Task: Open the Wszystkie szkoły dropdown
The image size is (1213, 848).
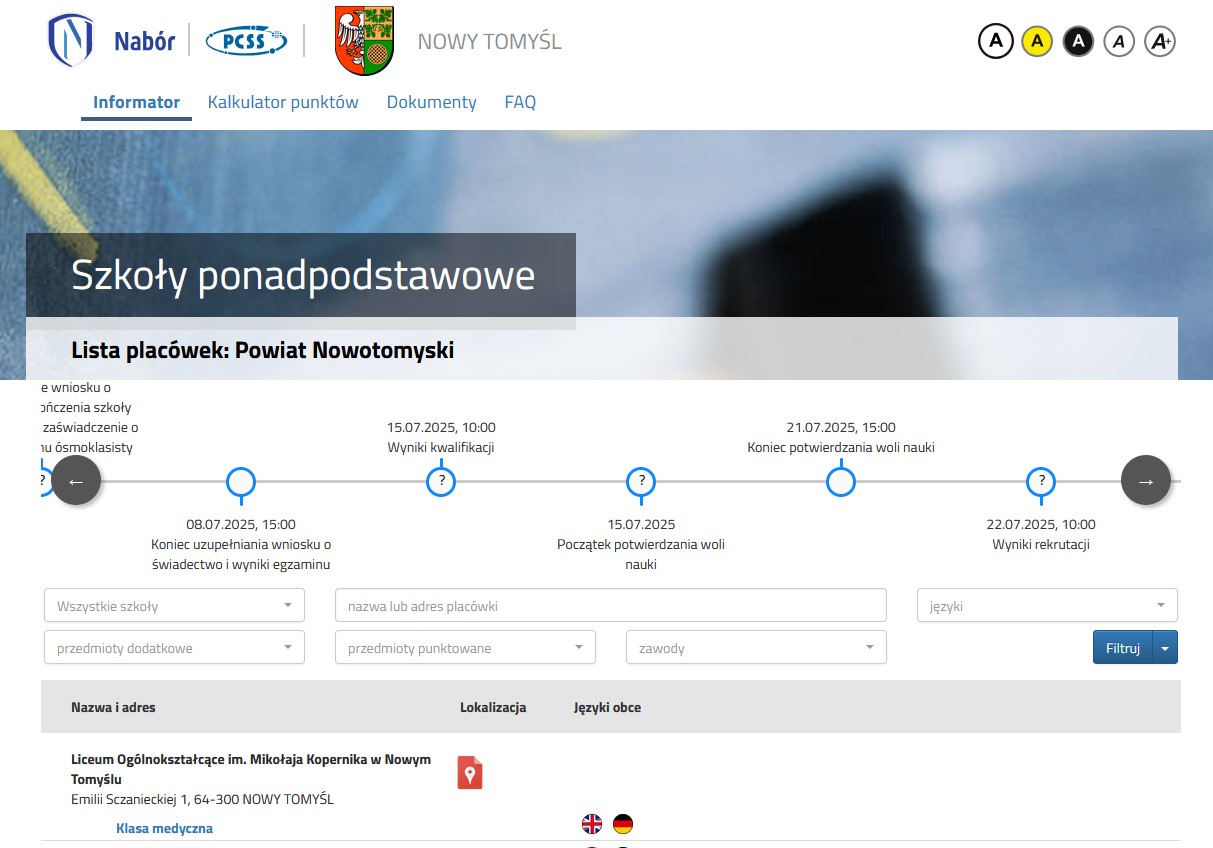Action: [x=174, y=605]
